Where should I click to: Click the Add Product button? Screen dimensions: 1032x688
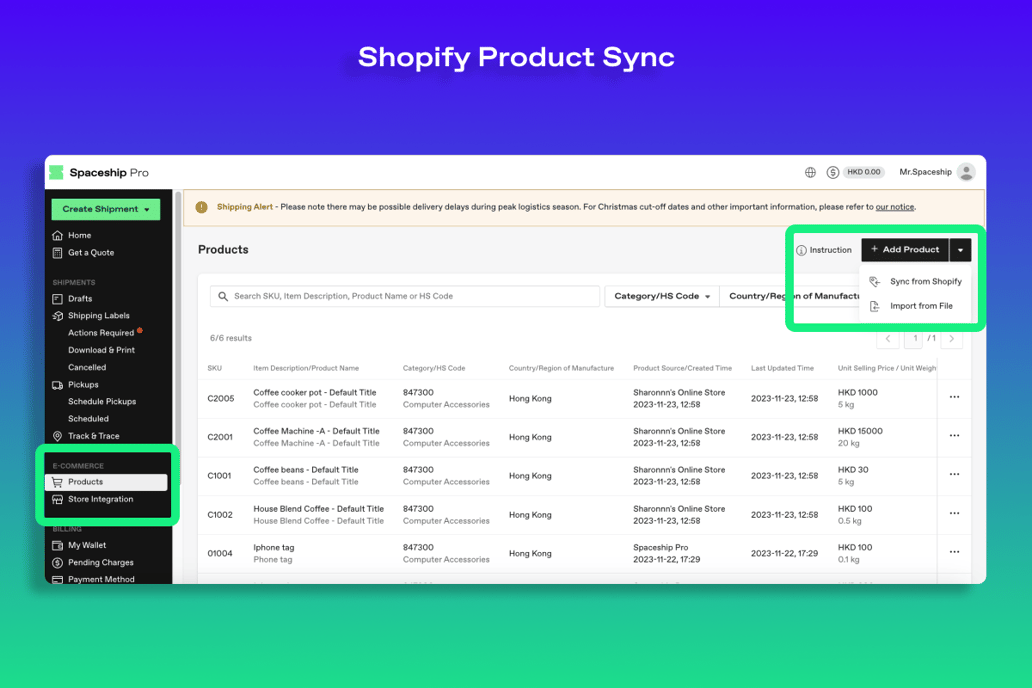coord(905,249)
